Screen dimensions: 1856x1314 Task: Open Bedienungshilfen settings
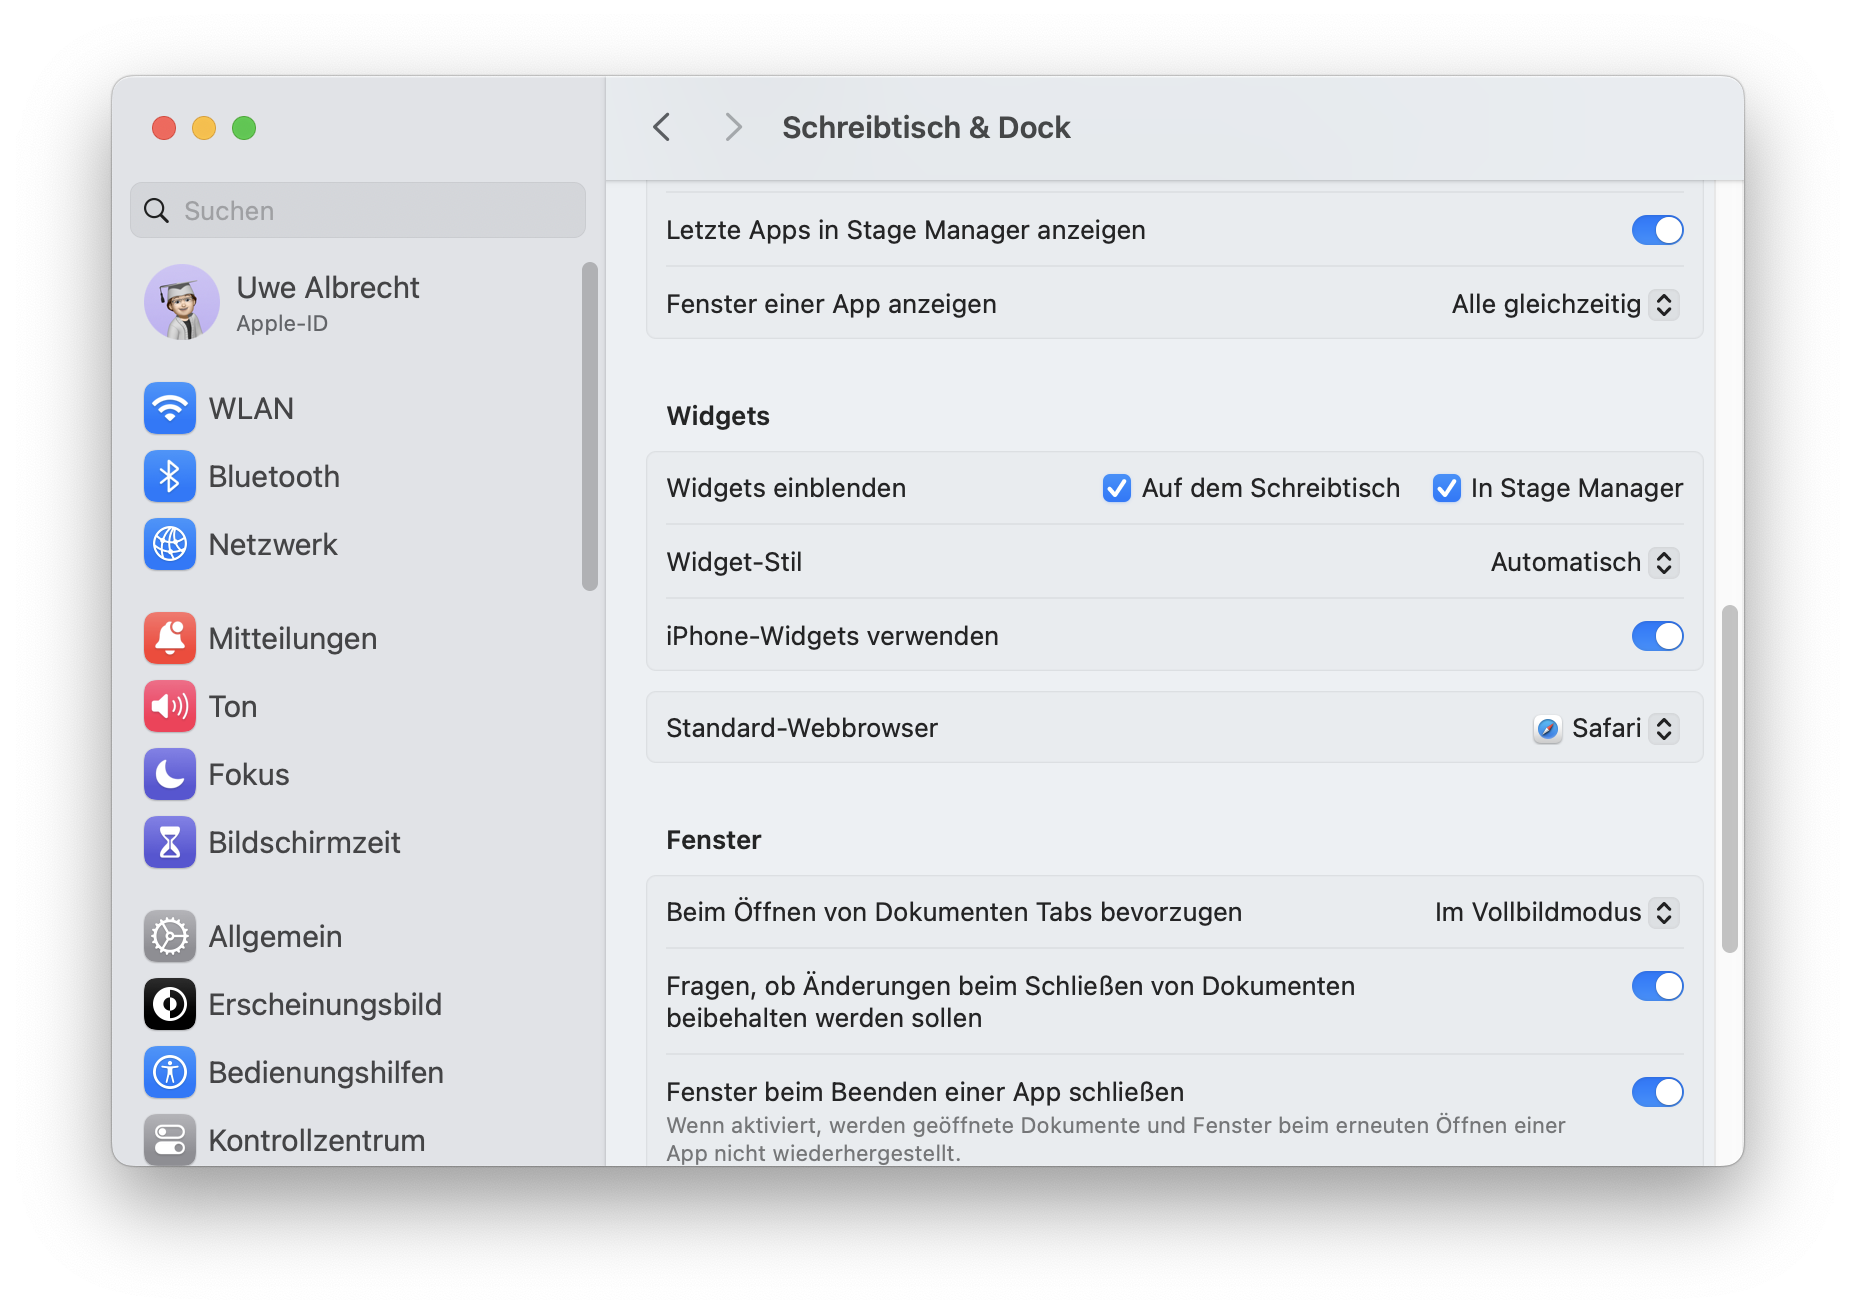pyautogui.click(x=170, y=1072)
